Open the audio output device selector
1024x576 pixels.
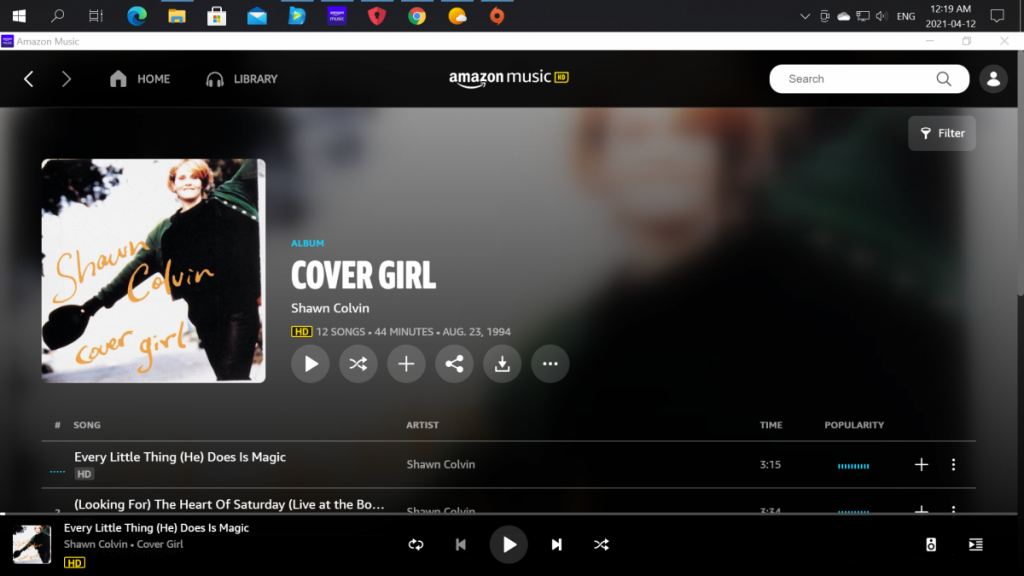[931, 545]
